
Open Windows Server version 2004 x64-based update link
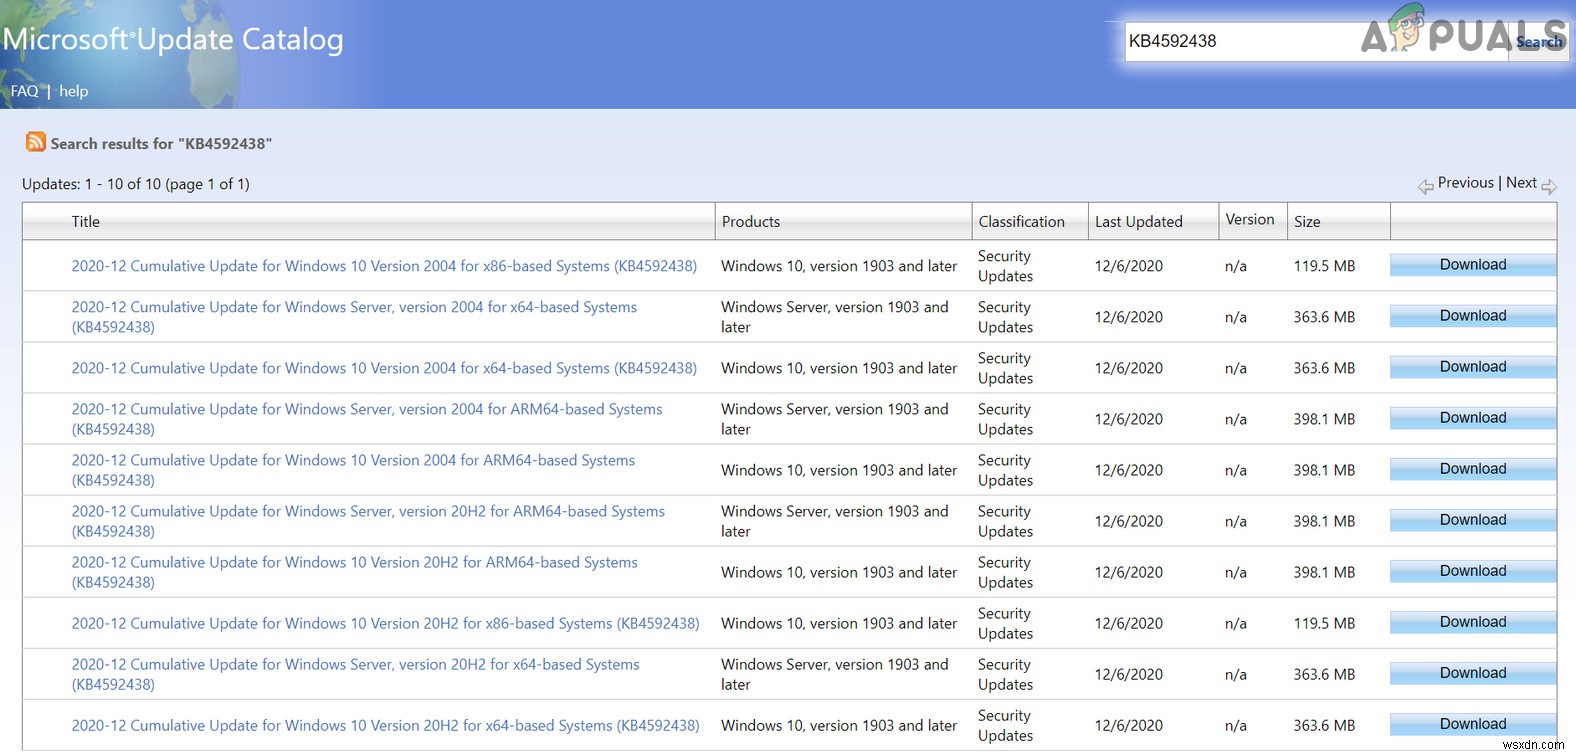(354, 317)
